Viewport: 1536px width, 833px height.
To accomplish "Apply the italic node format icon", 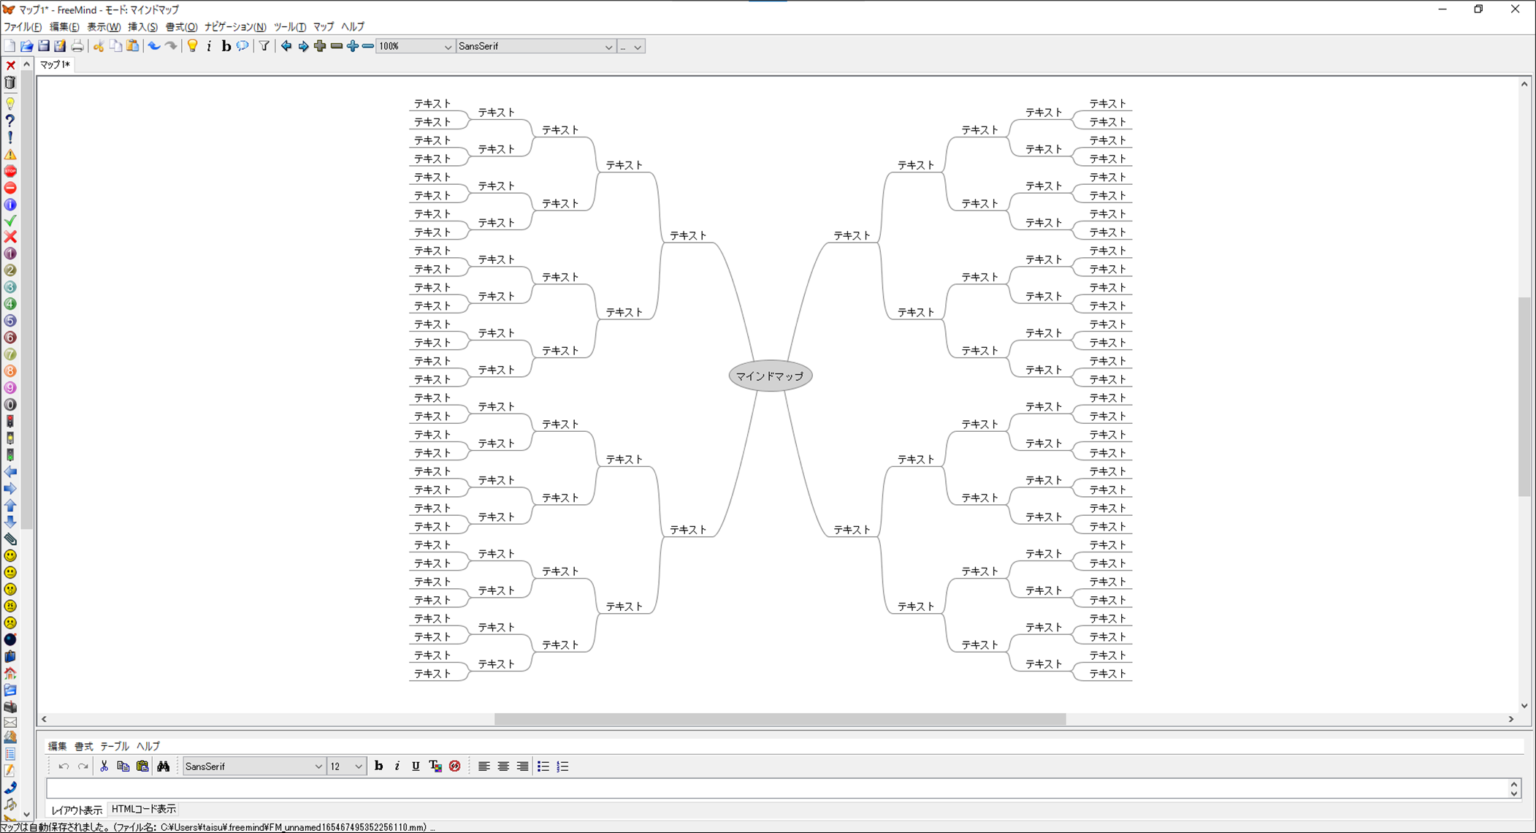I will 209,45.
